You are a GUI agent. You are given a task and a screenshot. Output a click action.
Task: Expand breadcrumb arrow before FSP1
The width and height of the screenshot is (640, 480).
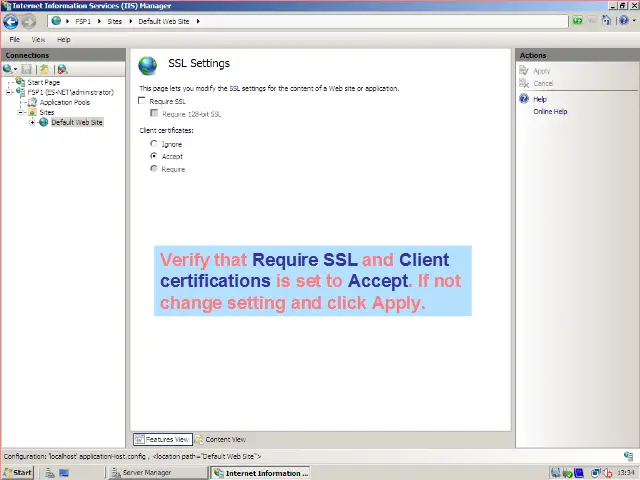click(67, 21)
